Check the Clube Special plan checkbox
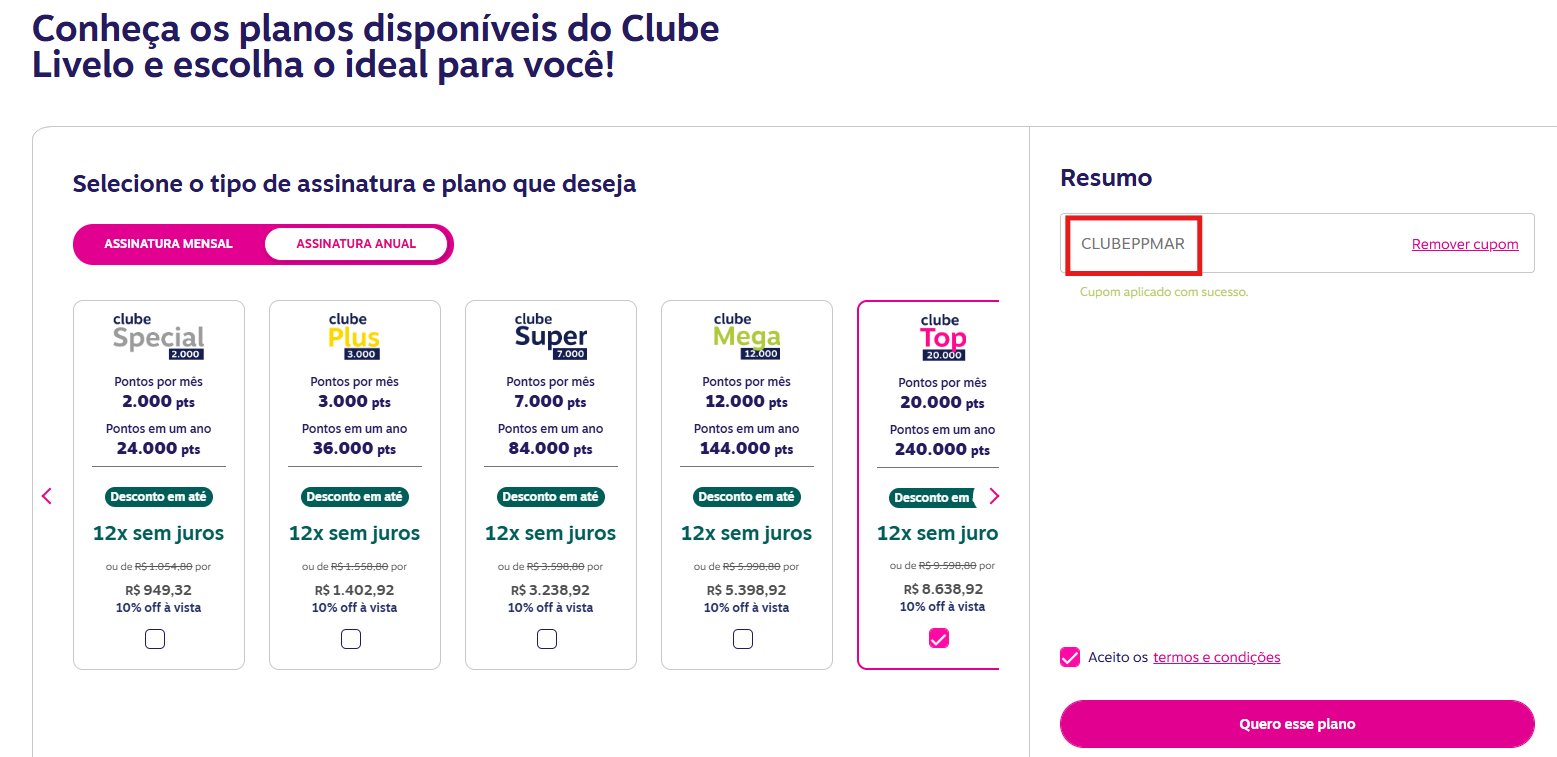Image resolution: width=1557 pixels, height=757 pixels. coord(155,639)
